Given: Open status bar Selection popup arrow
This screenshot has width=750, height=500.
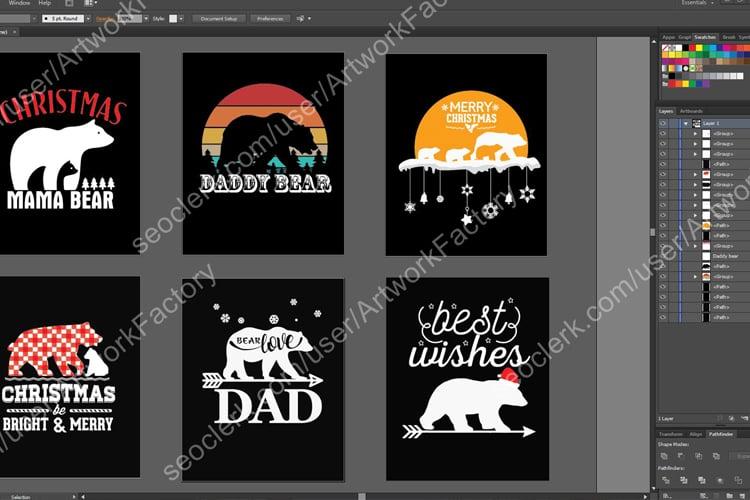Looking at the screenshot, I should pyautogui.click(x=74, y=497).
